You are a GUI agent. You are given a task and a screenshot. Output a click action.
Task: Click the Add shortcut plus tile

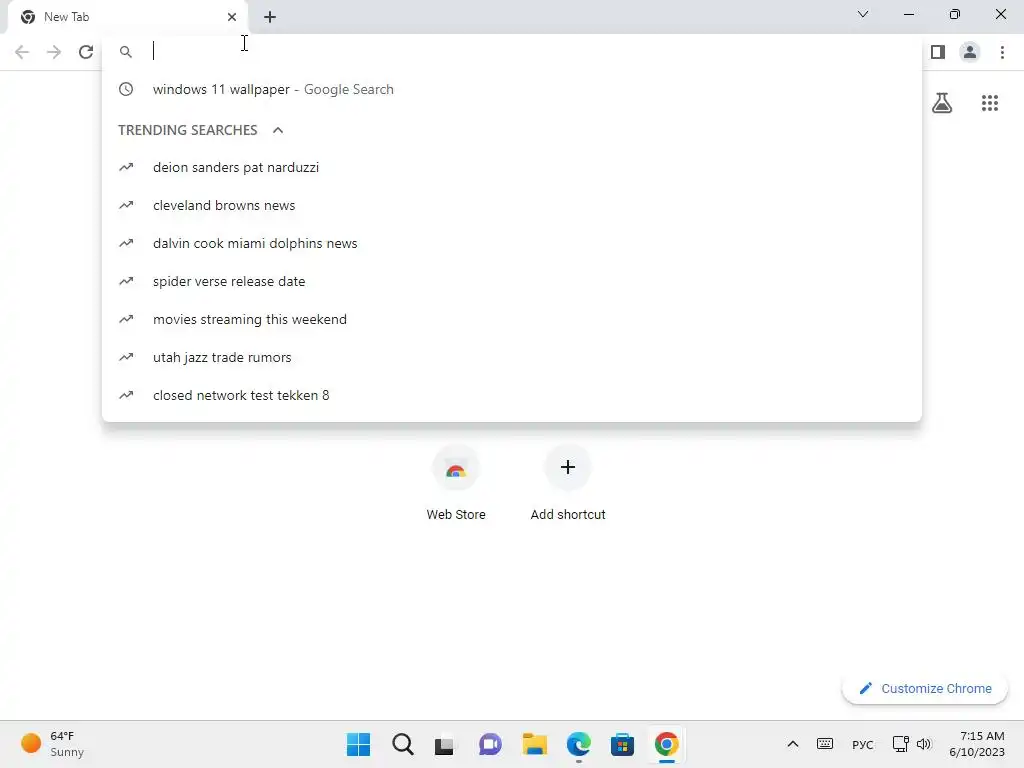pyautogui.click(x=568, y=483)
